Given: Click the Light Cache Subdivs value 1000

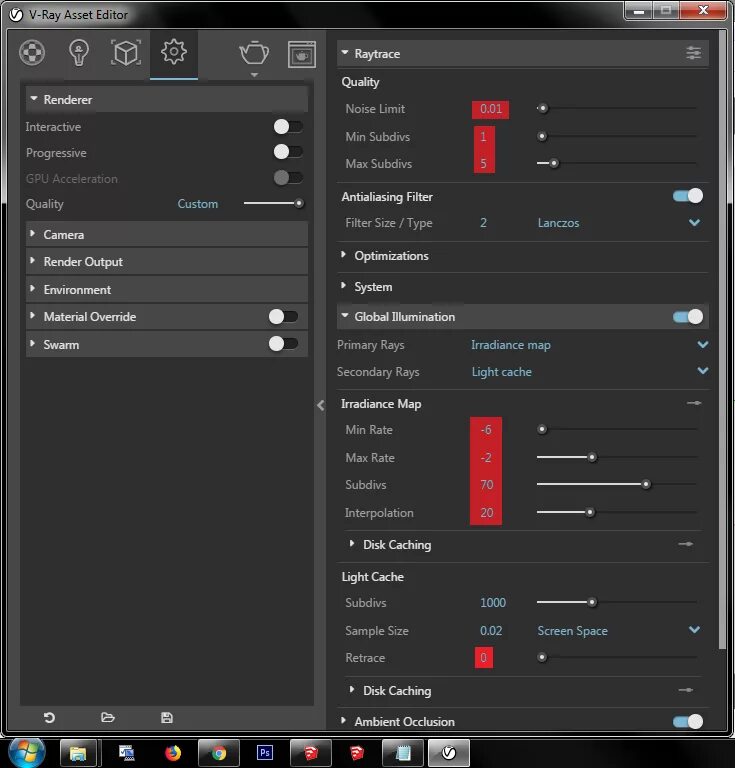Looking at the screenshot, I should [493, 602].
